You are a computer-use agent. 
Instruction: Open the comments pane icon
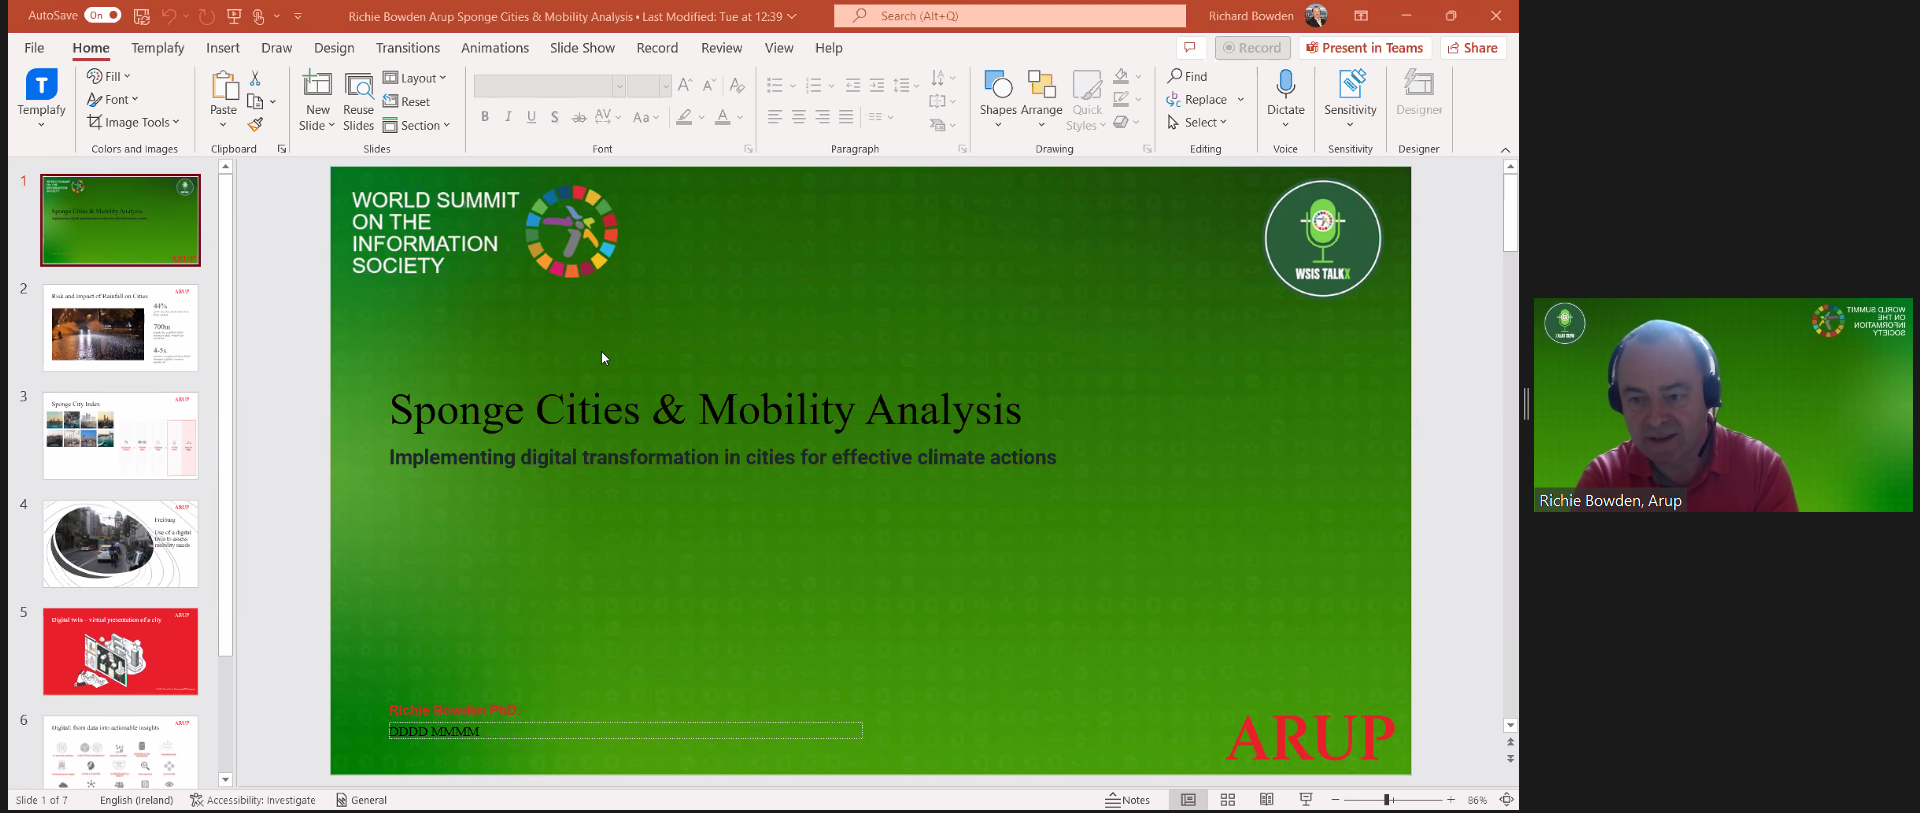click(1189, 47)
